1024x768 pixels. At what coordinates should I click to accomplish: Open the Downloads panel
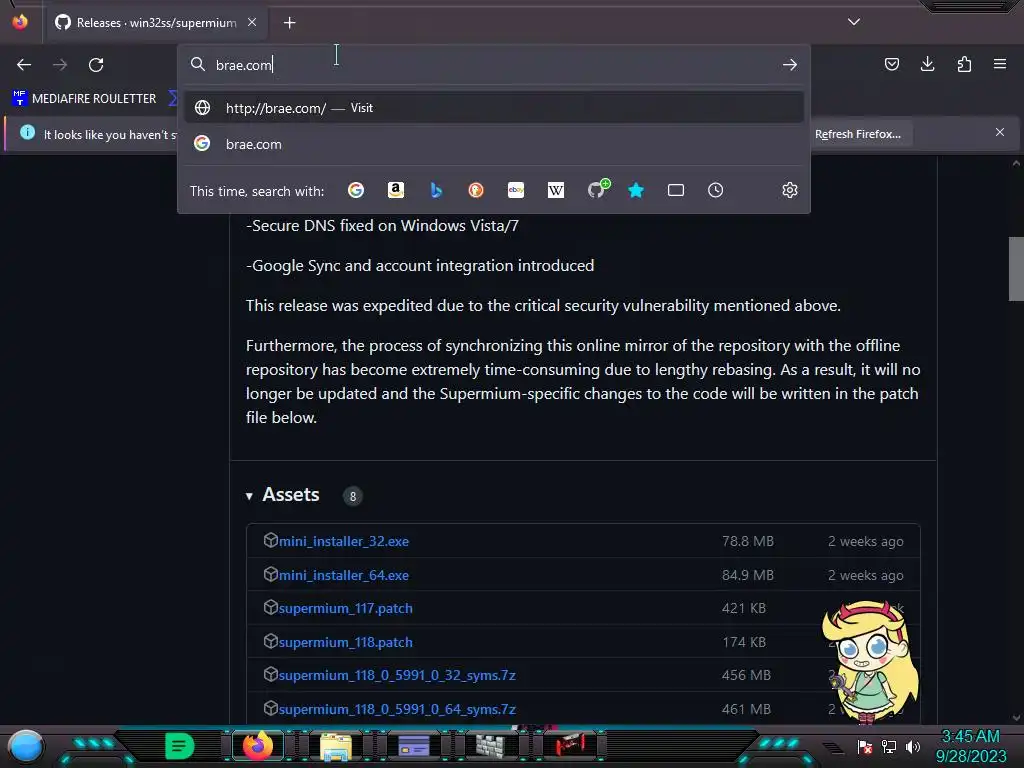pos(927,64)
